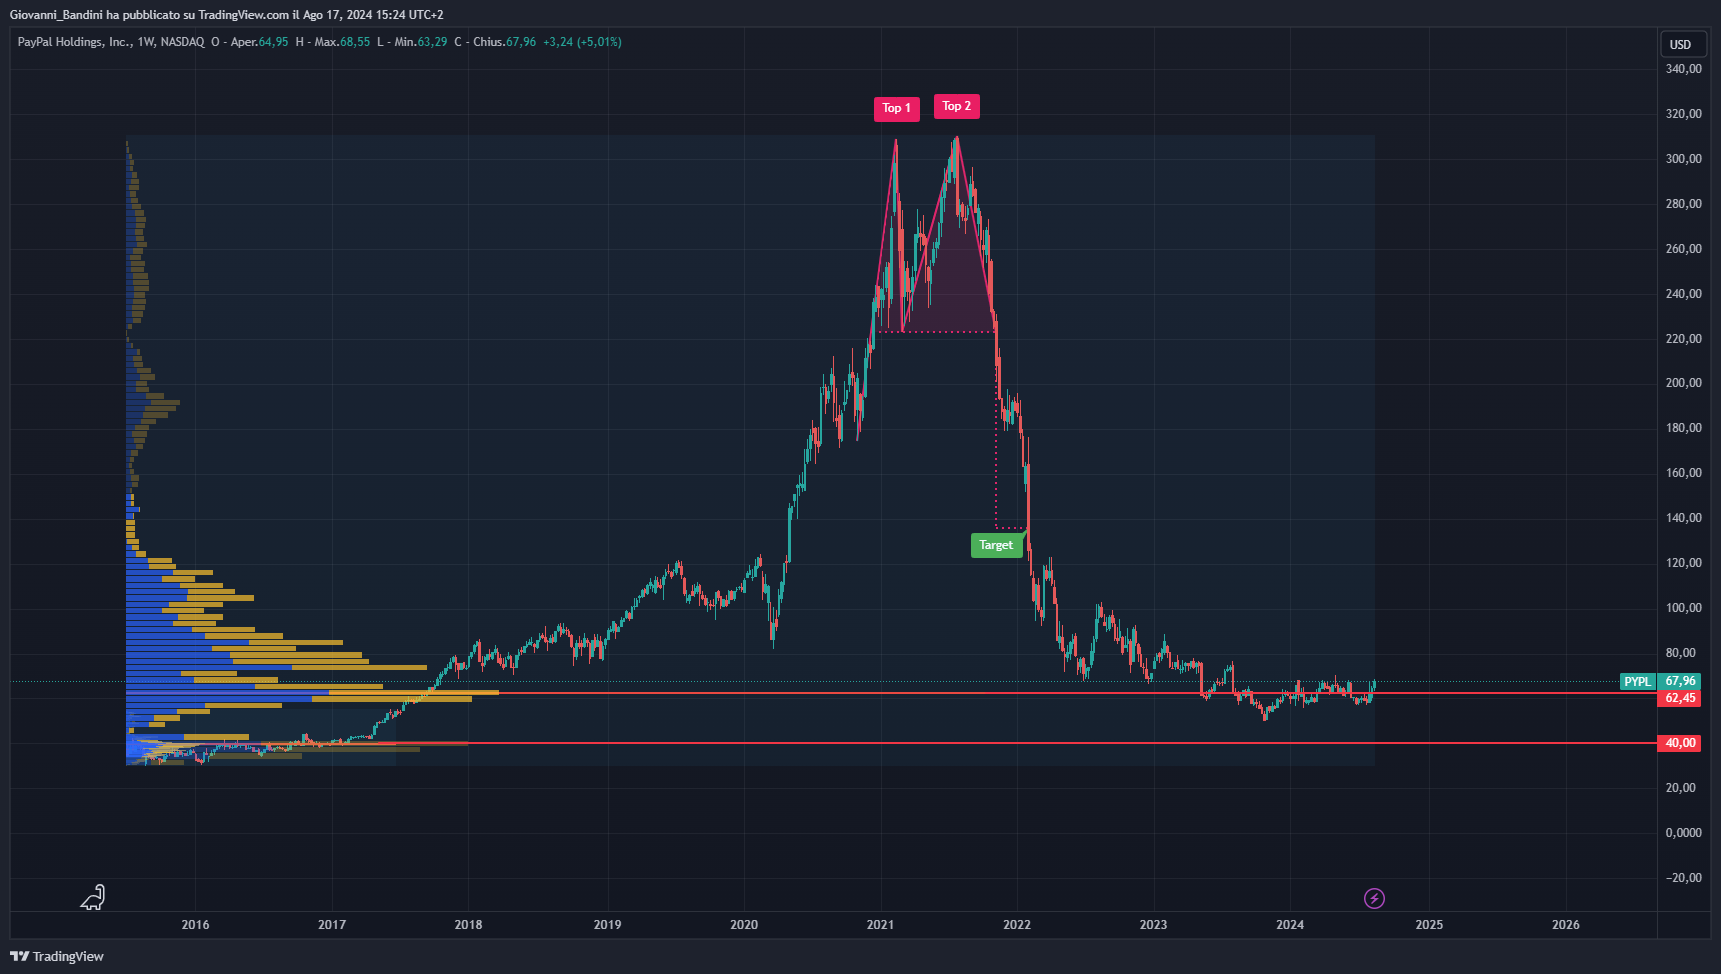Click the PayPal Holdings, Inc. symbol title
This screenshot has width=1721, height=974.
pyautogui.click(x=74, y=42)
